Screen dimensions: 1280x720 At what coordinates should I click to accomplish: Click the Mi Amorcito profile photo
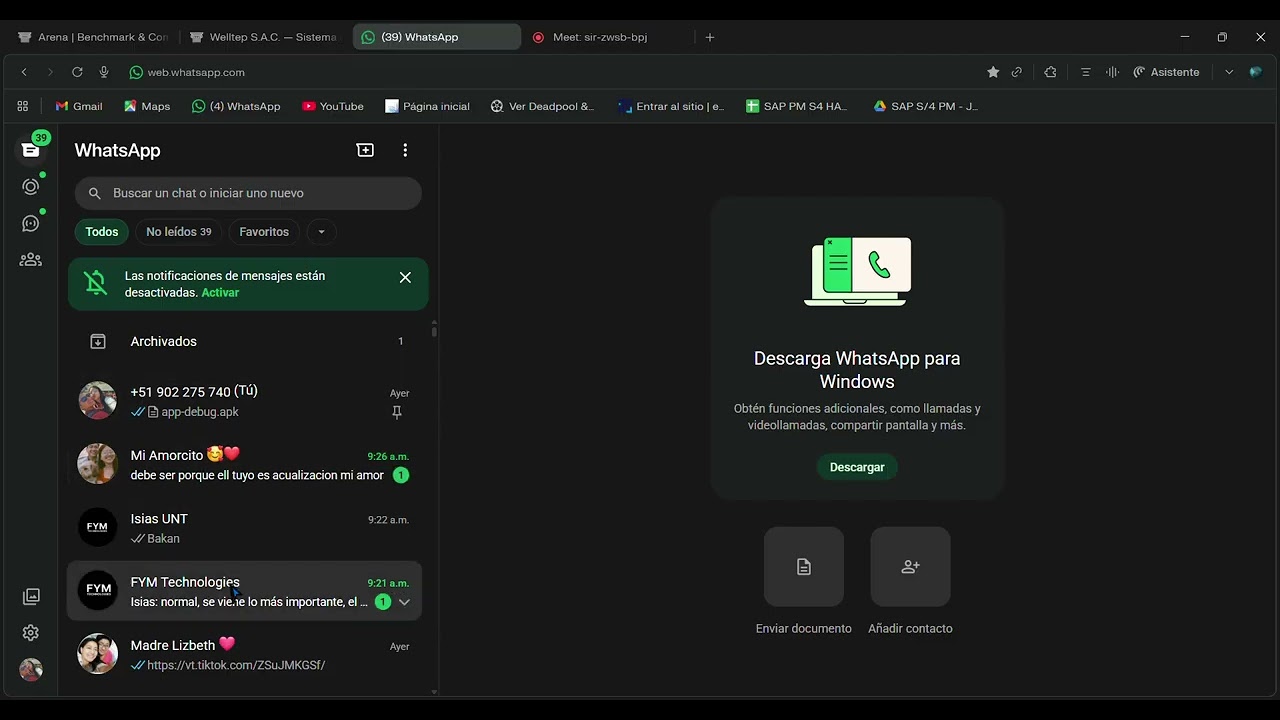(x=98, y=464)
